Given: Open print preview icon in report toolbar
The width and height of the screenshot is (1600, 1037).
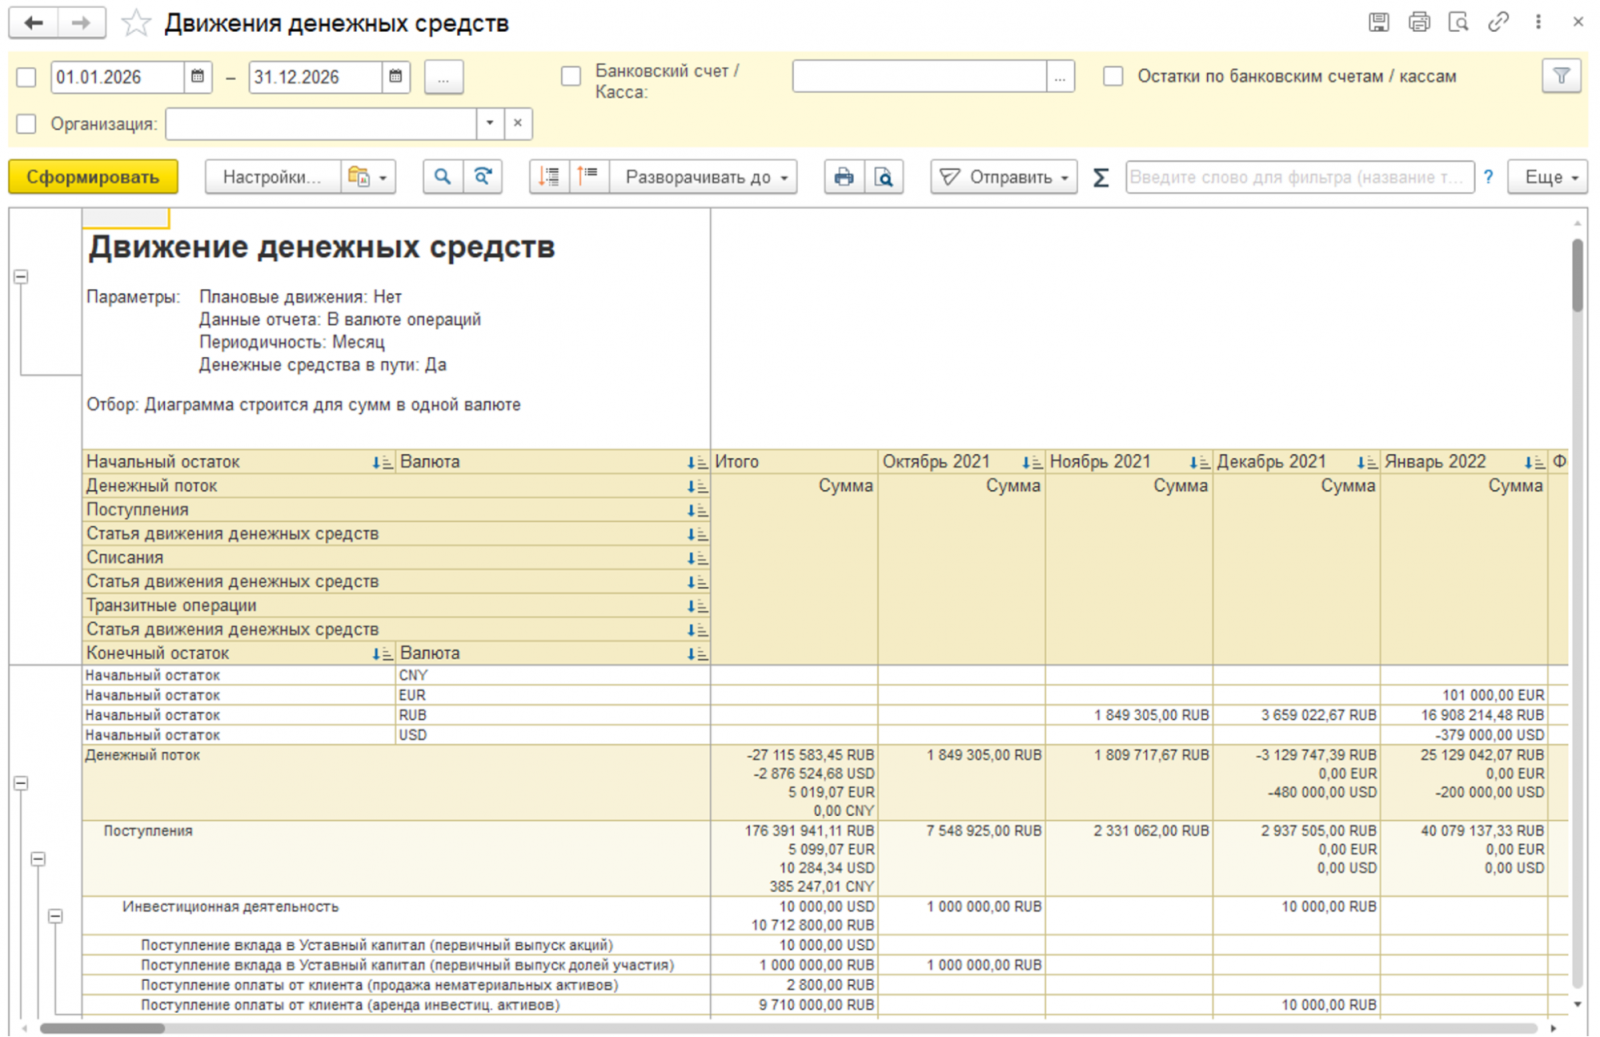Looking at the screenshot, I should (884, 177).
